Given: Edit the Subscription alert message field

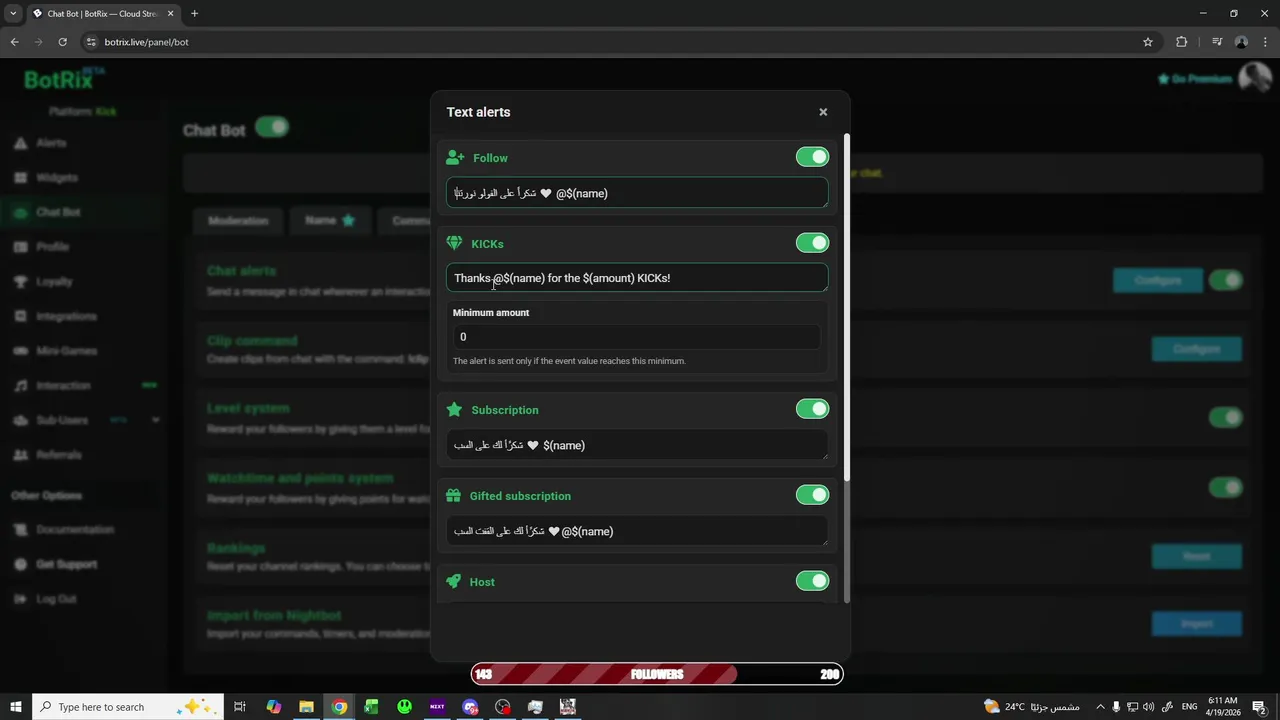Looking at the screenshot, I should pos(637,445).
